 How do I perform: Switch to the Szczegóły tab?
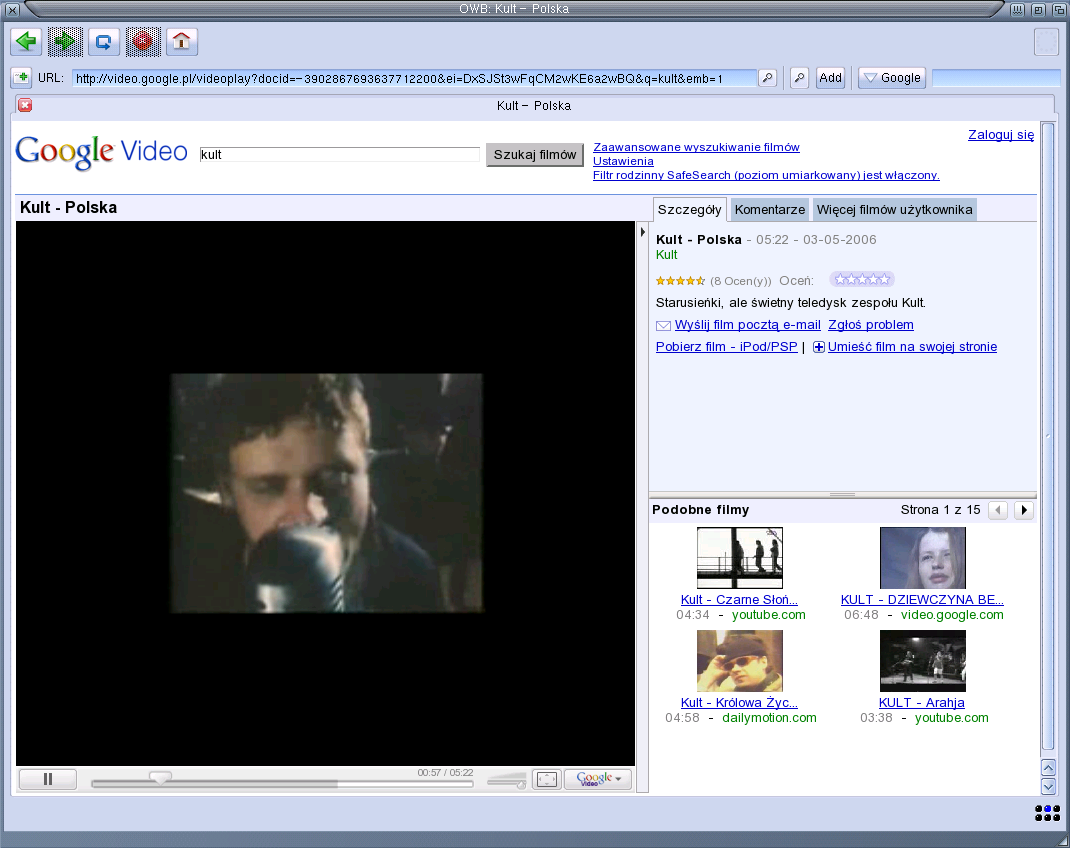pyautogui.click(x=689, y=209)
